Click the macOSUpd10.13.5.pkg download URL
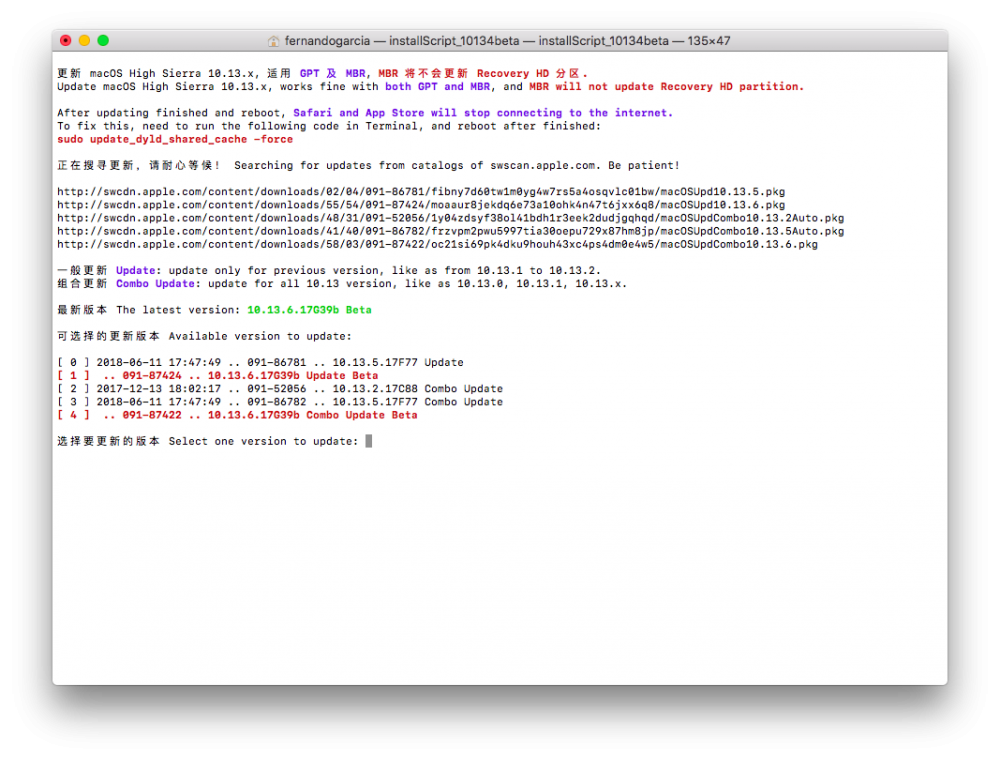 point(421,192)
